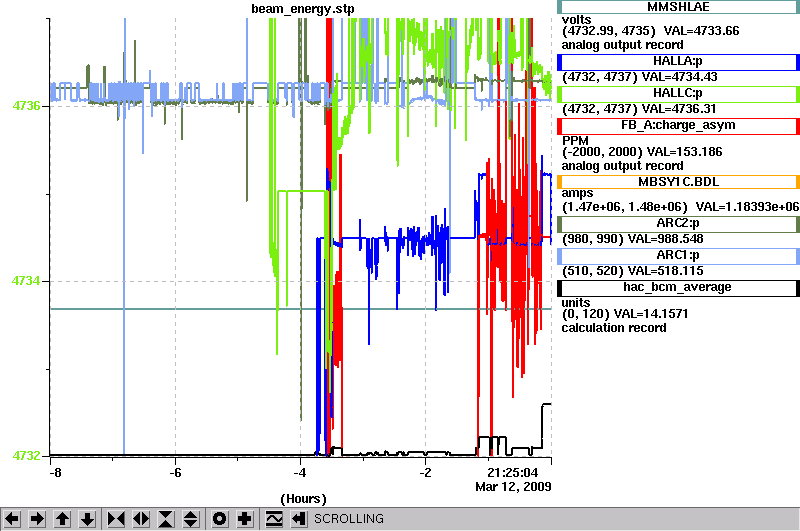The height and width of the screenshot is (531, 800).
Task: Click the PPM units label
Action: coord(575,141)
